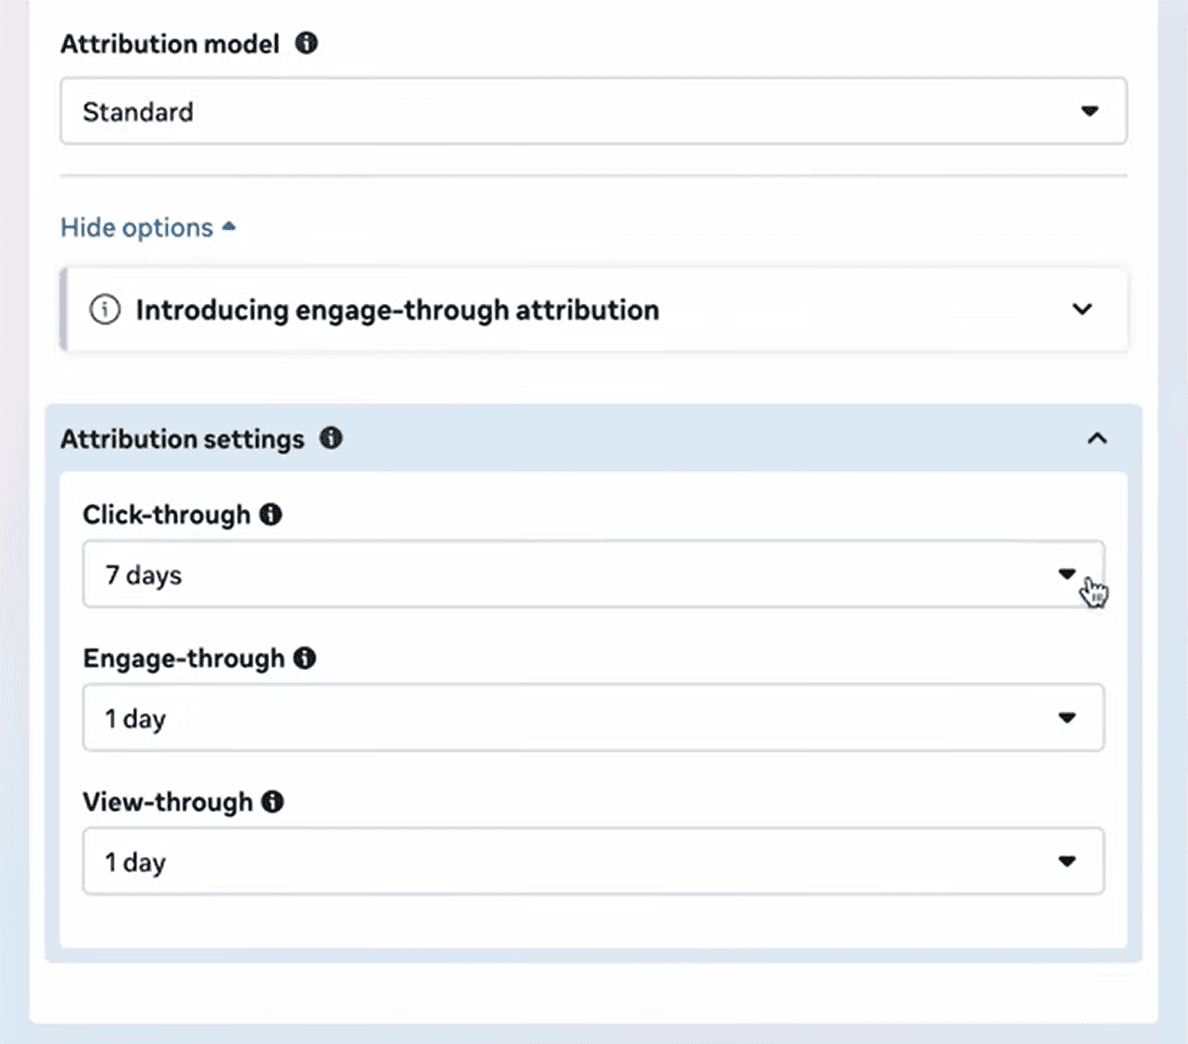This screenshot has height=1044, width=1188.
Task: Click the info icon beside Attribution settings
Action: pos(331,438)
